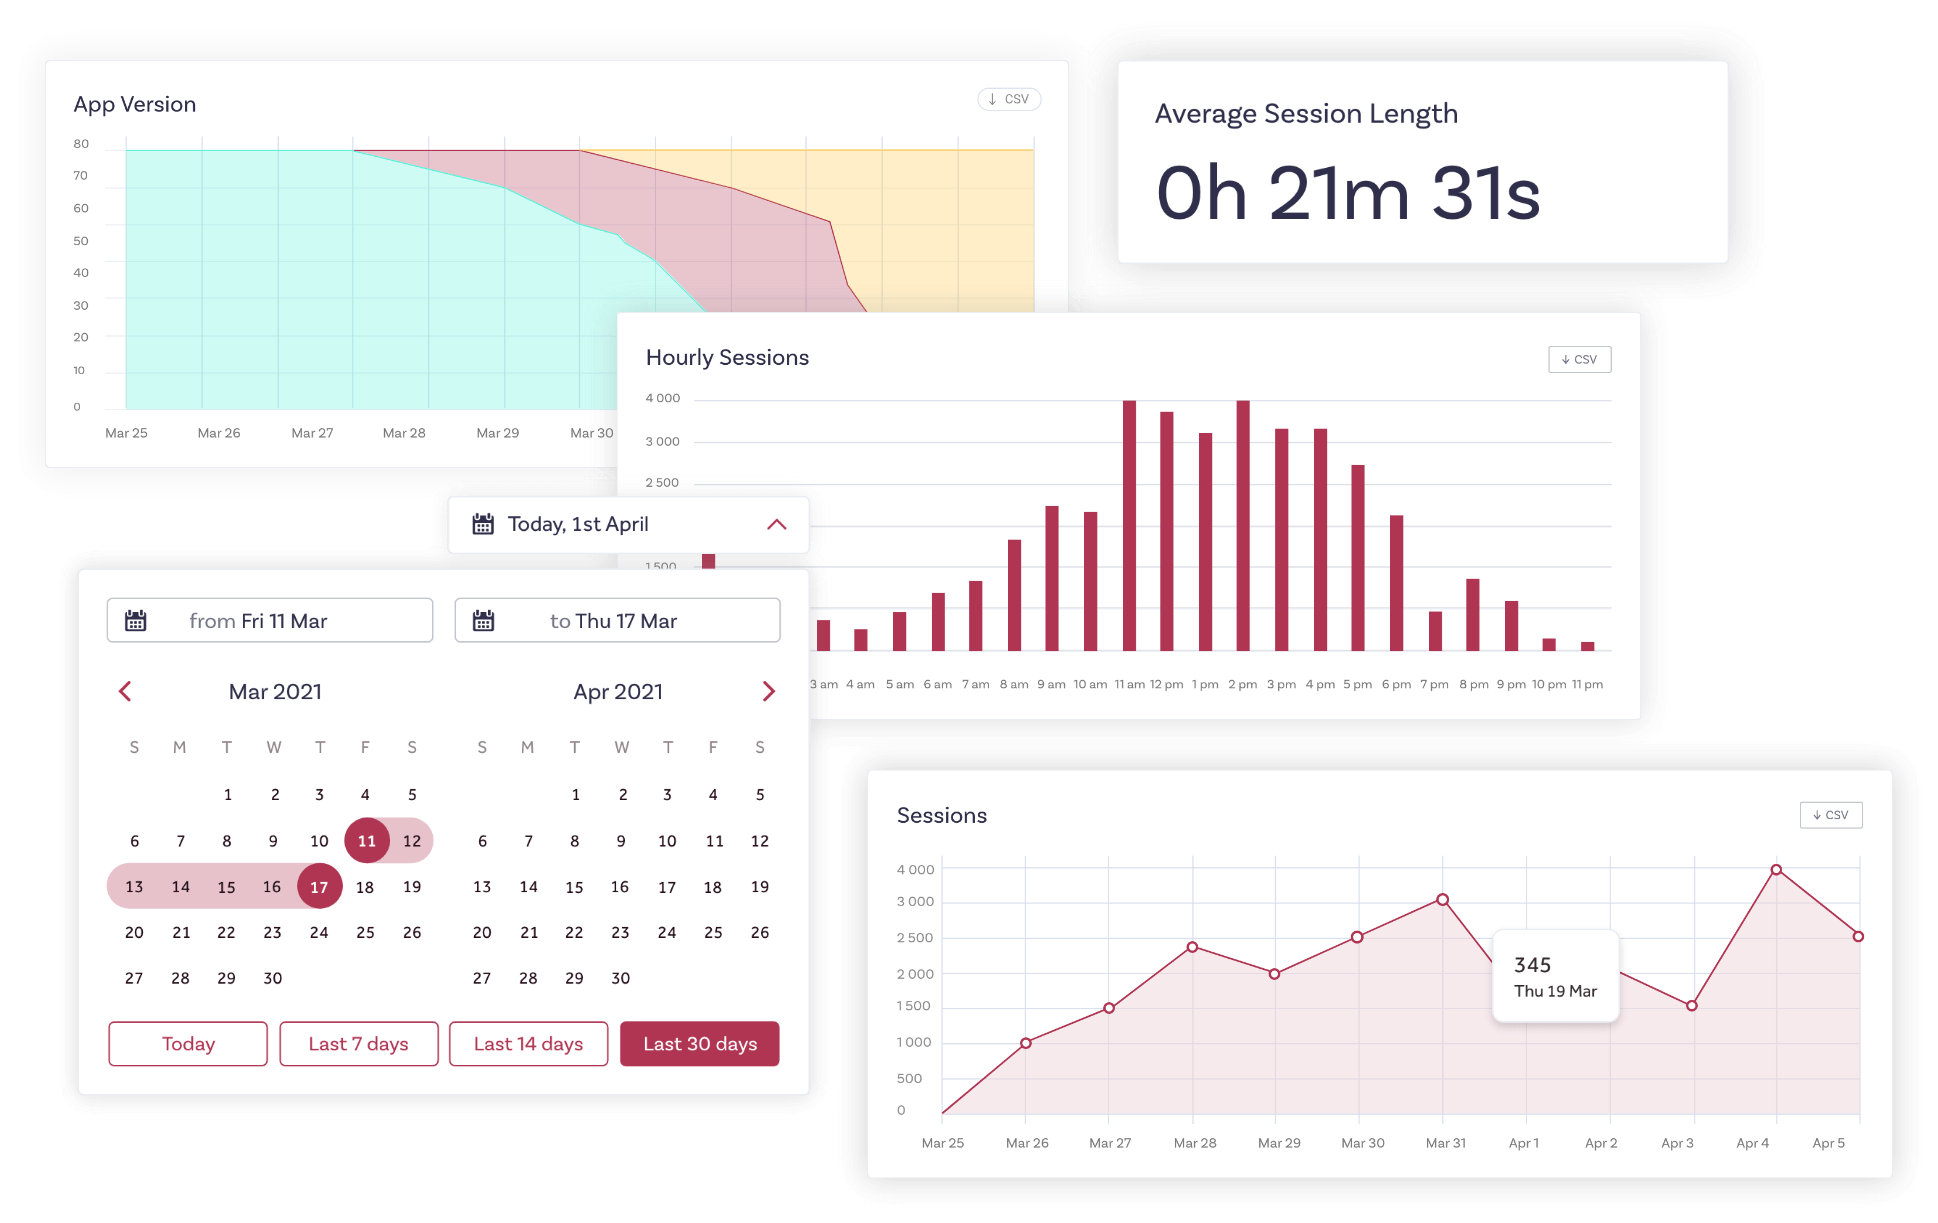Screen dimensions: 1938x1223
Task: Pick April 26 in the calendar
Action: tap(760, 932)
